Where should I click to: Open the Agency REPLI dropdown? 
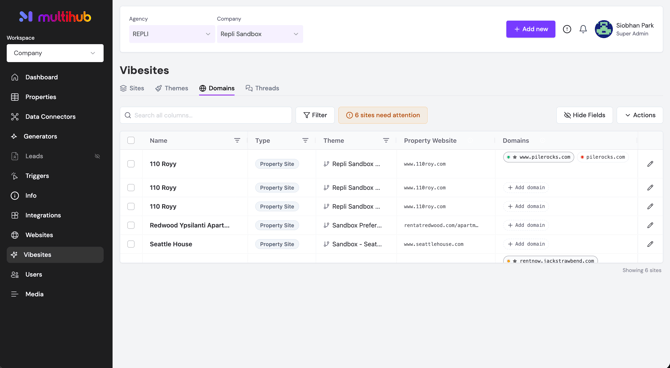[172, 34]
